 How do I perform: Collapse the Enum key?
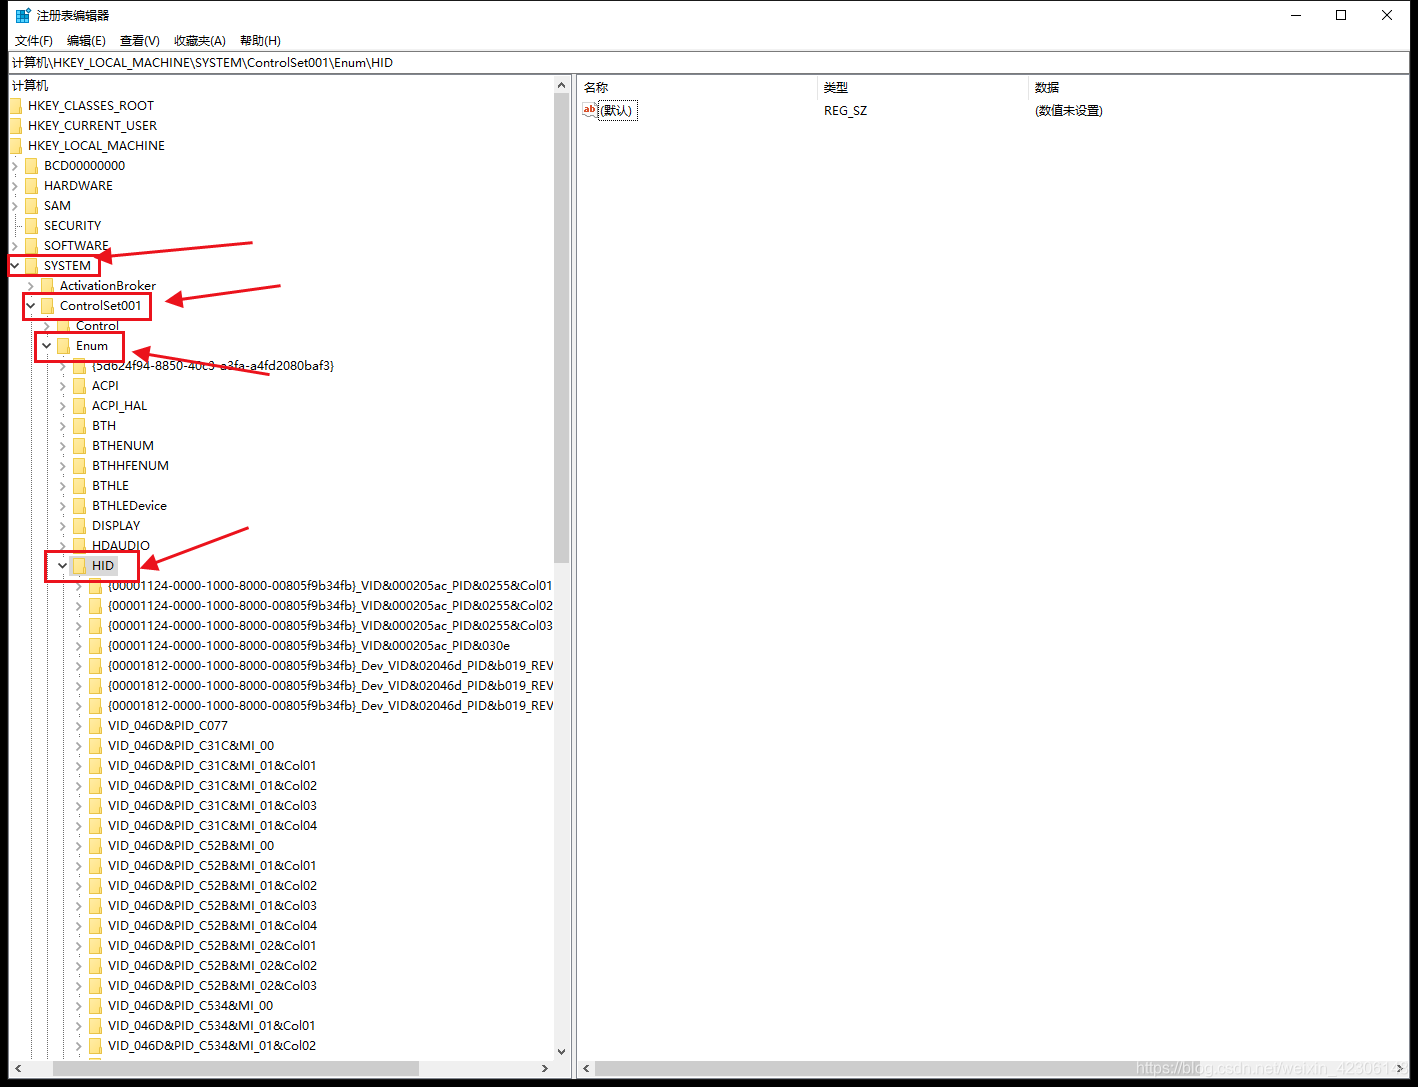47,345
